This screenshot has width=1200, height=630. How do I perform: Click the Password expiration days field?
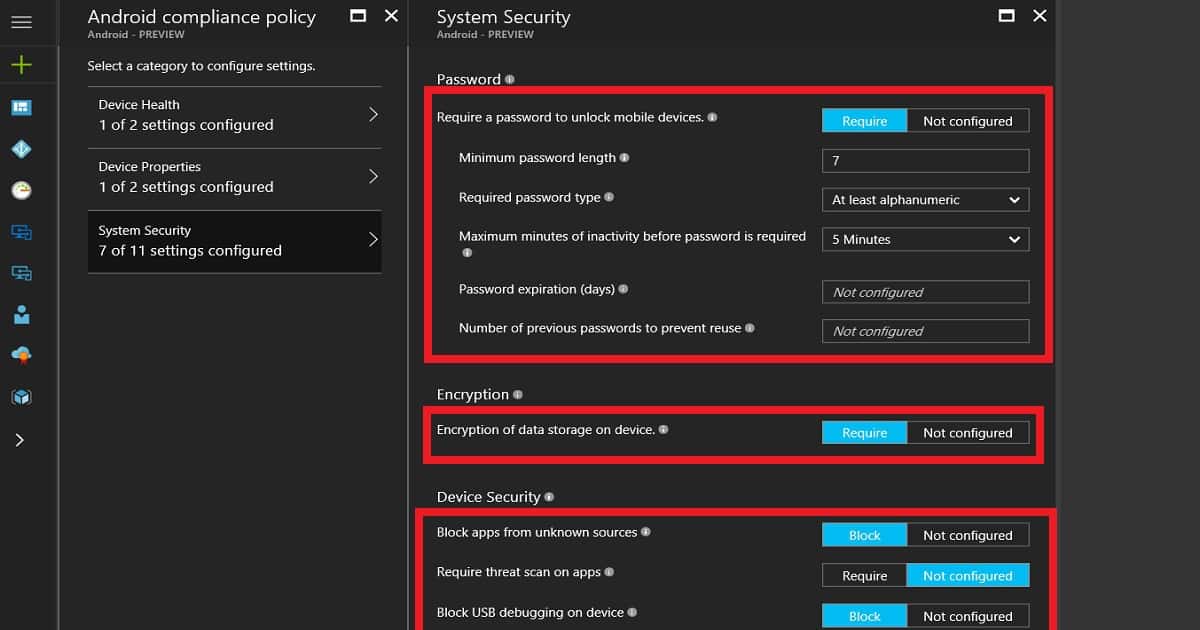[x=925, y=292]
